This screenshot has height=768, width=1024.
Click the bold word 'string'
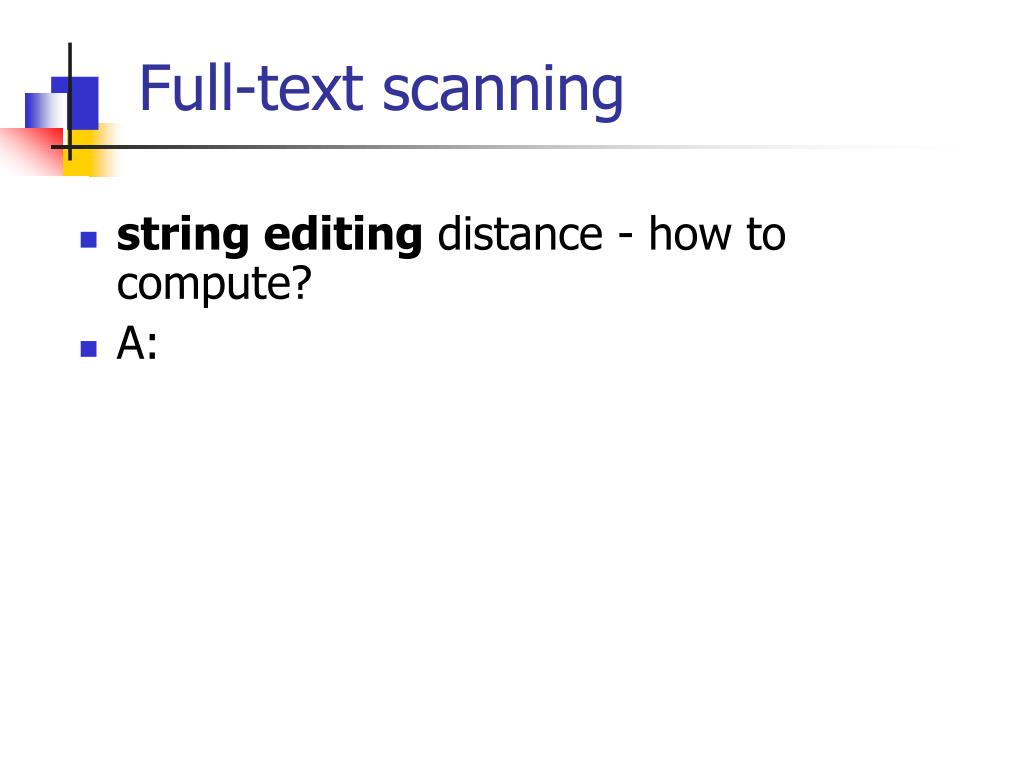coord(183,236)
